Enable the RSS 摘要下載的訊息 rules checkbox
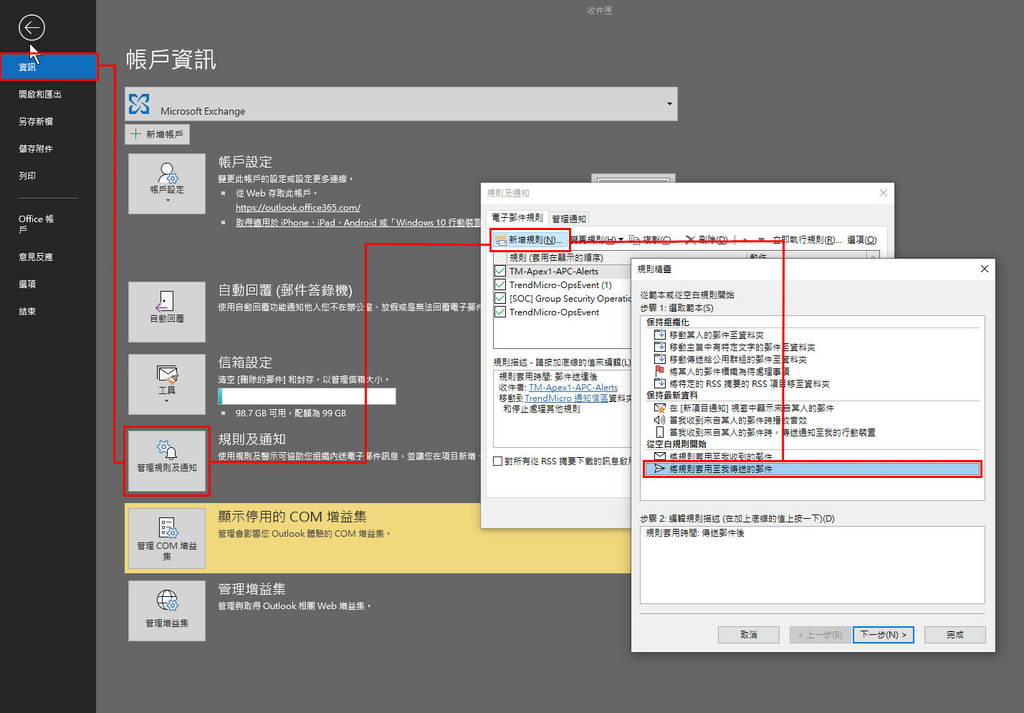1024x713 pixels. pos(498,461)
